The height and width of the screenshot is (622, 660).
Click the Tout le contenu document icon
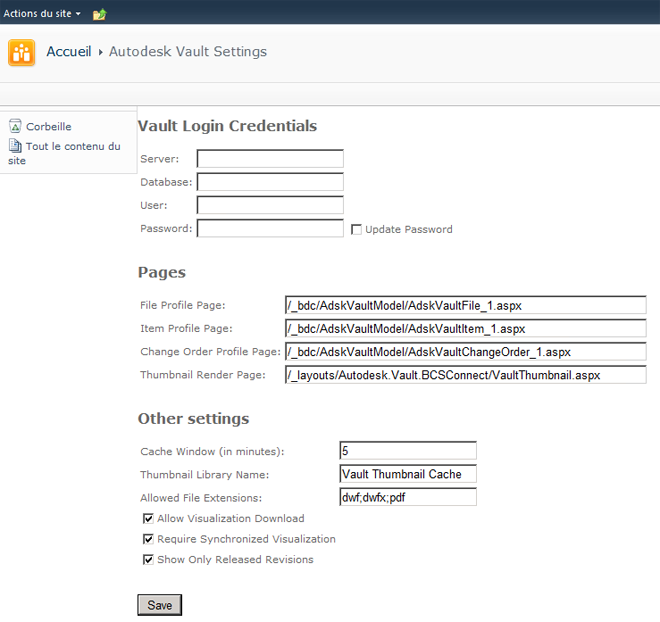tap(15, 146)
